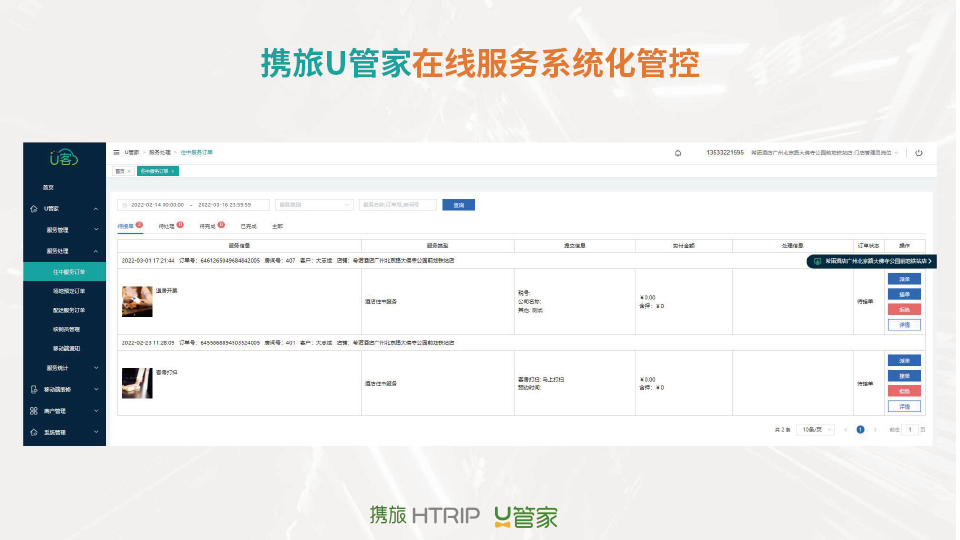Image resolution: width=960 pixels, height=540 pixels.
Task: Click the U管家 breadcrumb link
Action: click(132, 152)
